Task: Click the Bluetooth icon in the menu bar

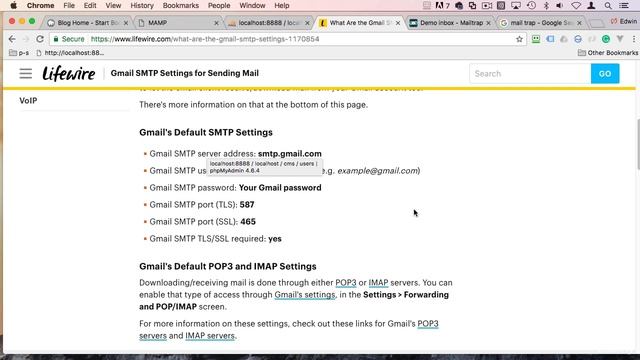Action: tap(546, 6)
